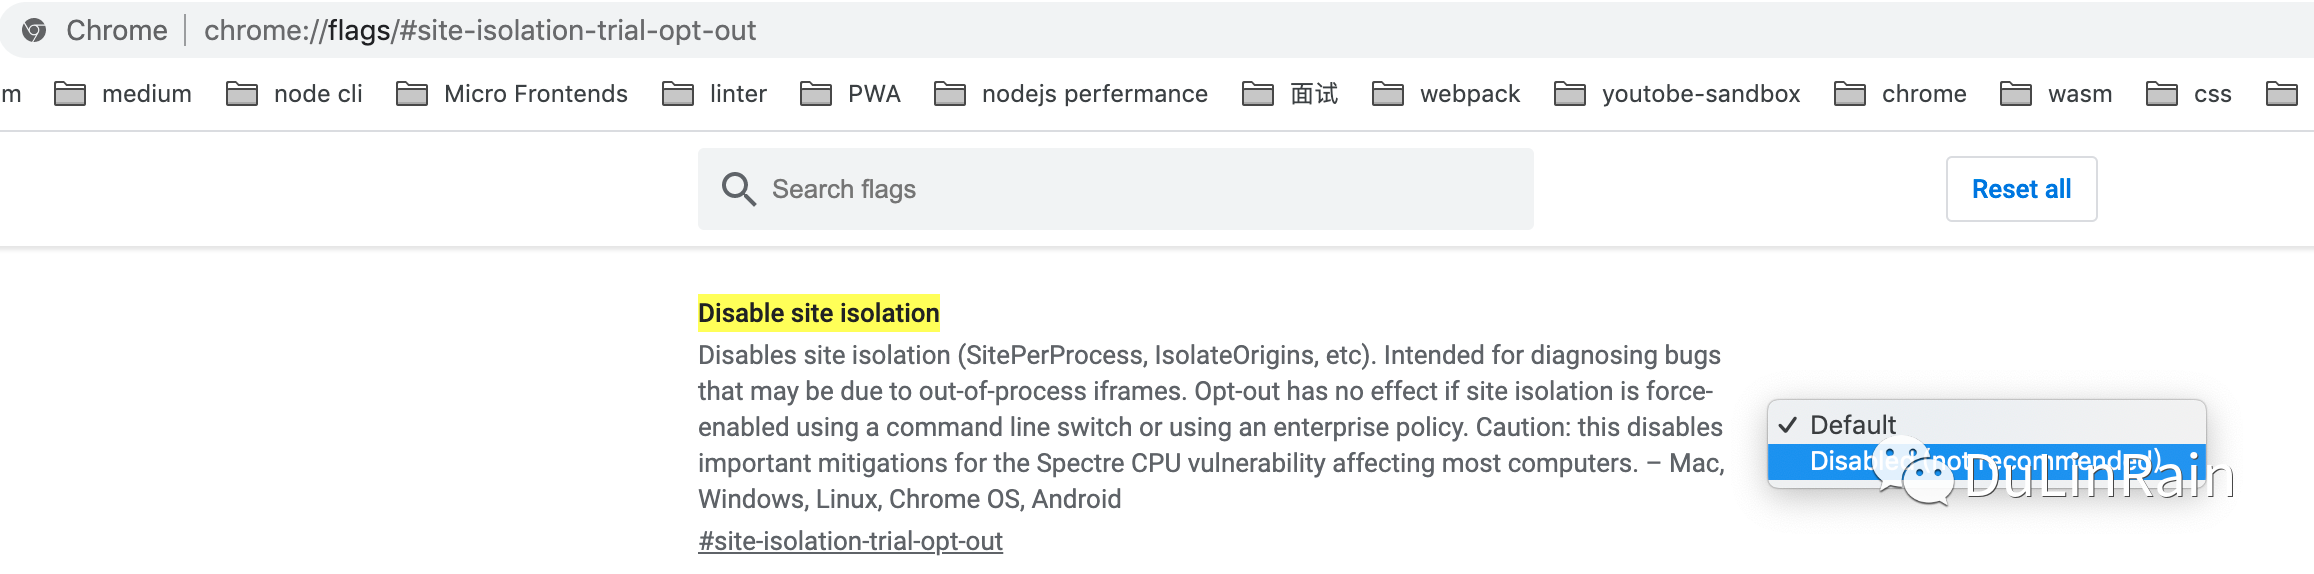
Task: Click the Reset all button
Action: [x=2021, y=189]
